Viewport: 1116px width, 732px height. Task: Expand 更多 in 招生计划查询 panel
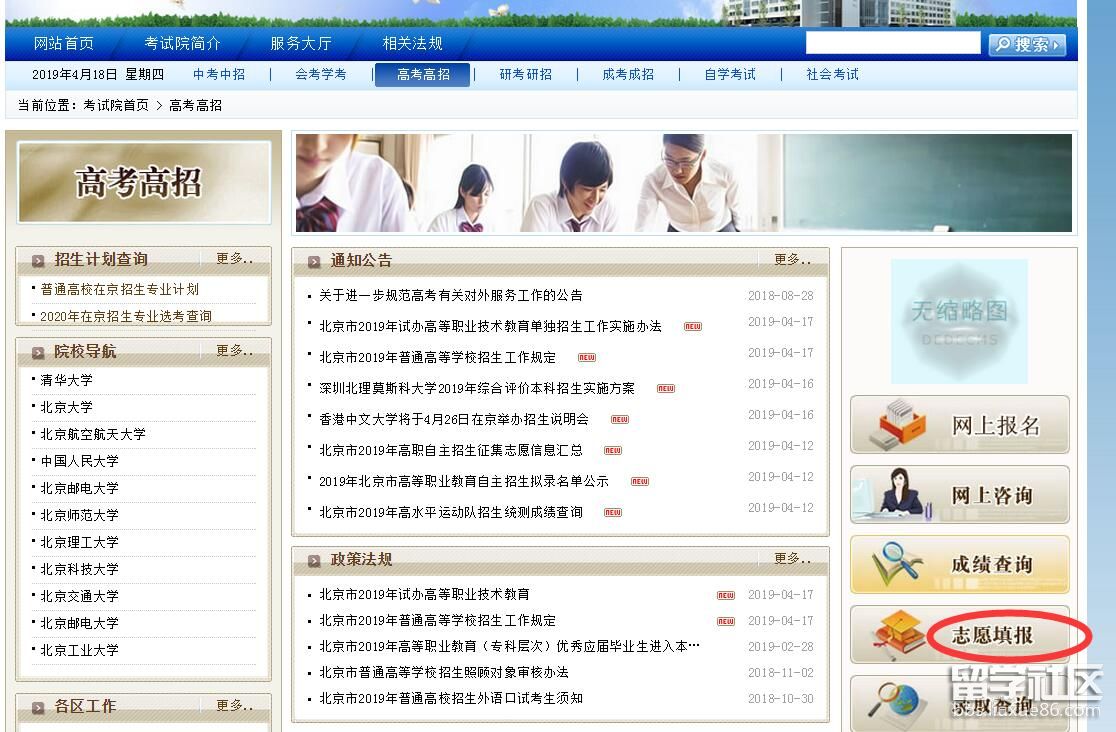(x=235, y=259)
